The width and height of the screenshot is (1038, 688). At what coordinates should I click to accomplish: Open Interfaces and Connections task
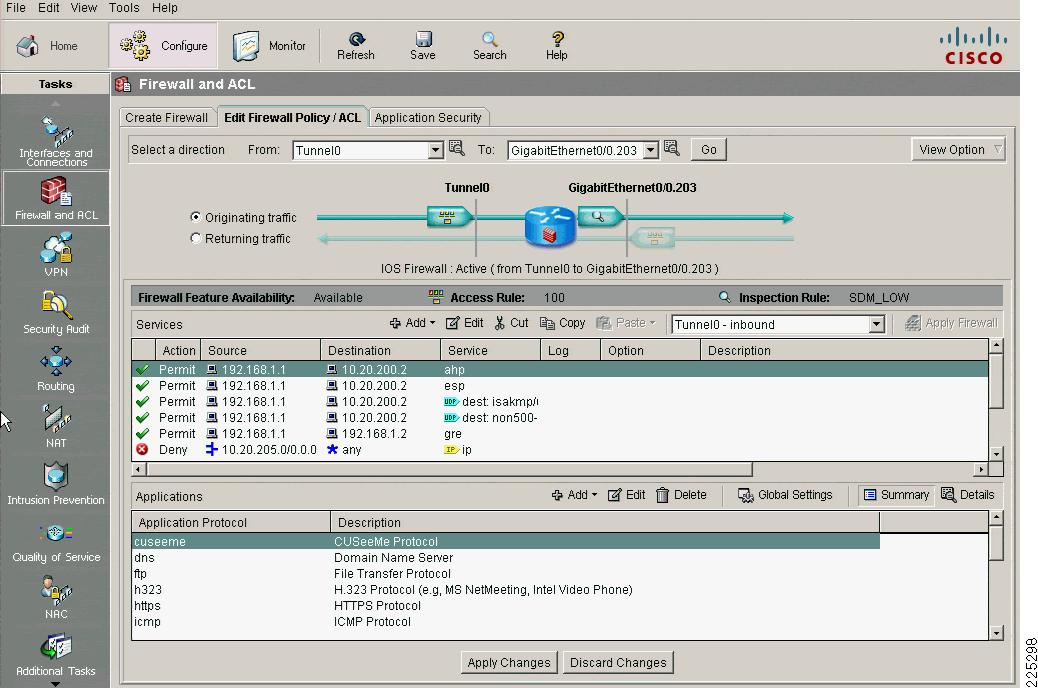click(x=56, y=141)
